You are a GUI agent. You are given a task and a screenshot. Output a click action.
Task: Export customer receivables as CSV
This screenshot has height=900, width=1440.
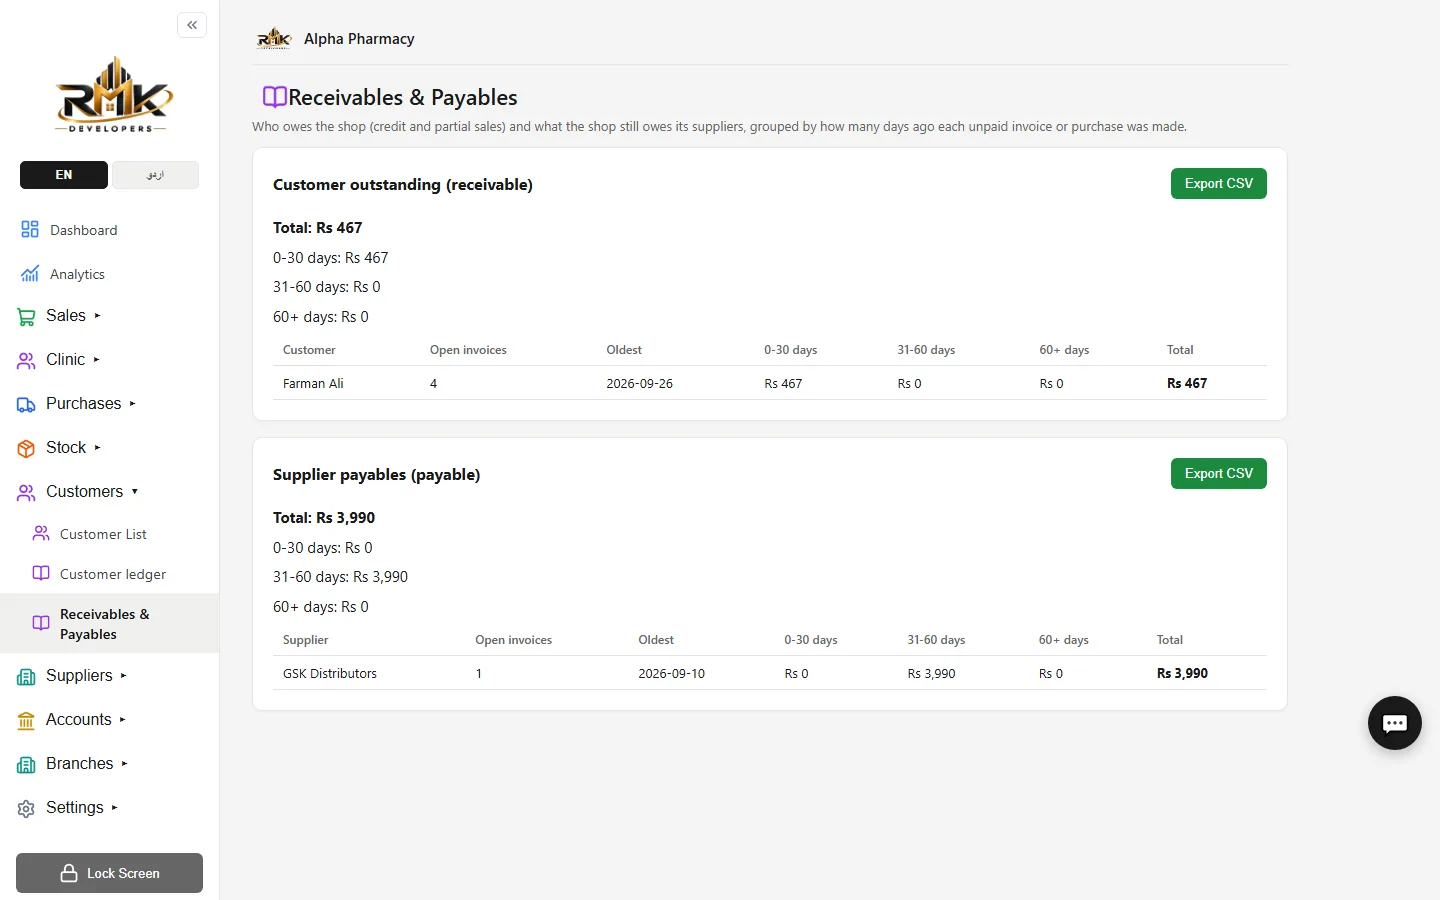[1218, 184]
